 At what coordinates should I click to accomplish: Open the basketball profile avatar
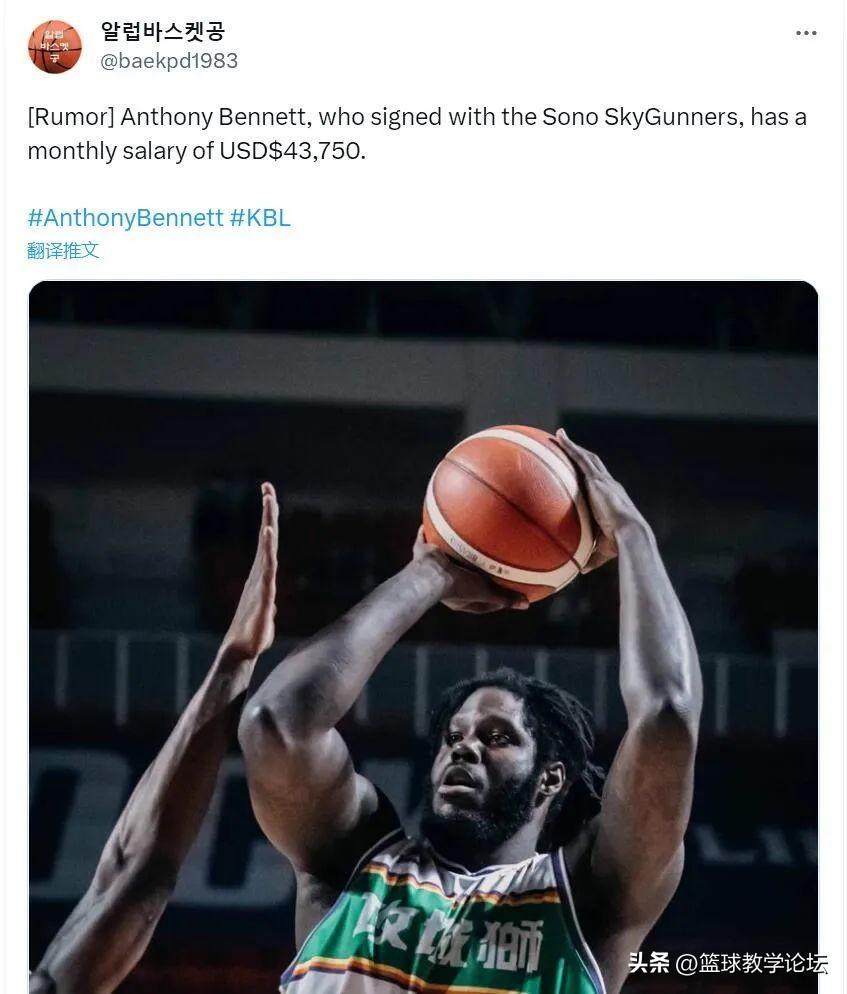click(x=55, y=47)
